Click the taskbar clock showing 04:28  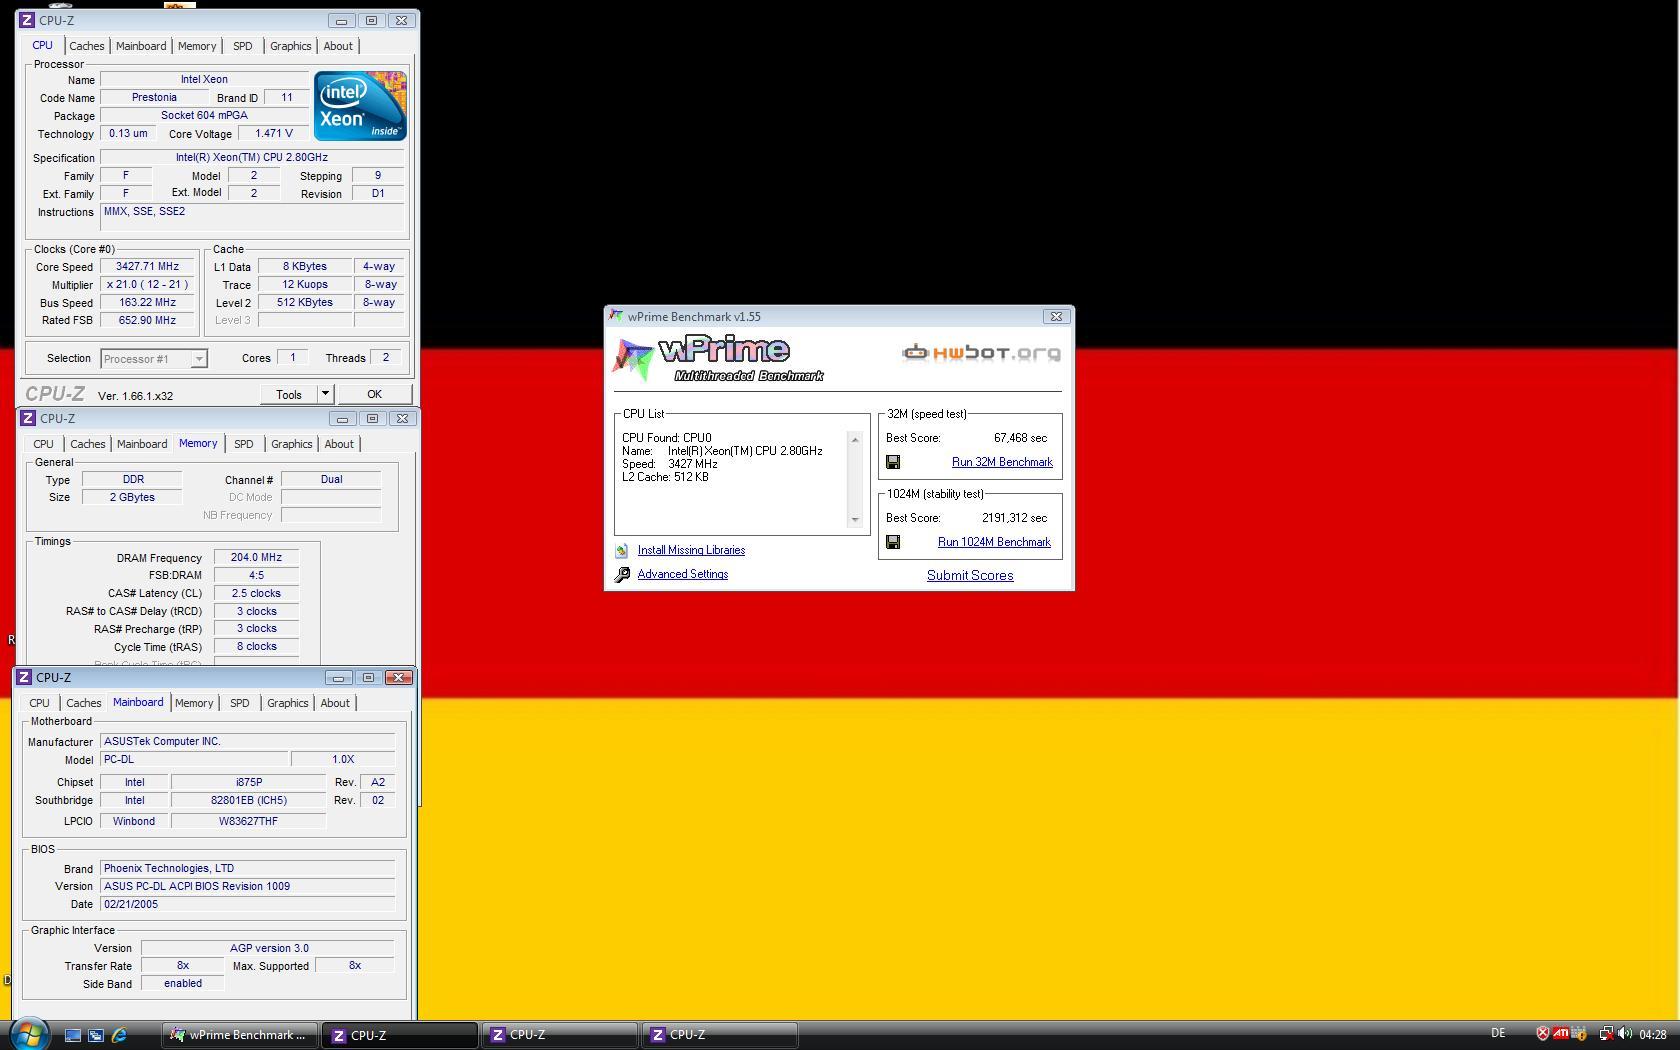tap(1653, 1034)
